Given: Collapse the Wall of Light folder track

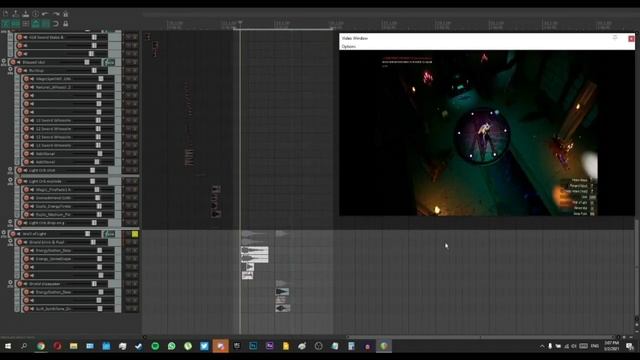Looking at the screenshot, I should 4,233.
